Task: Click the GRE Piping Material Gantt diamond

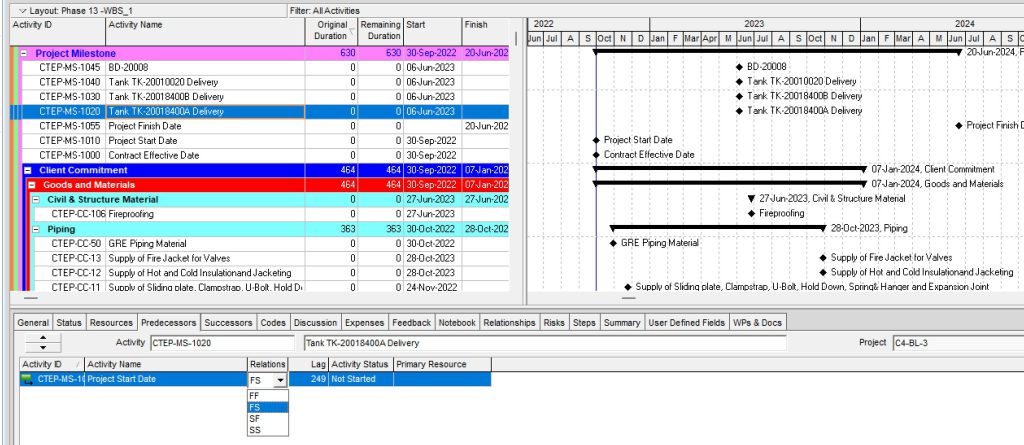Action: pyautogui.click(x=613, y=243)
